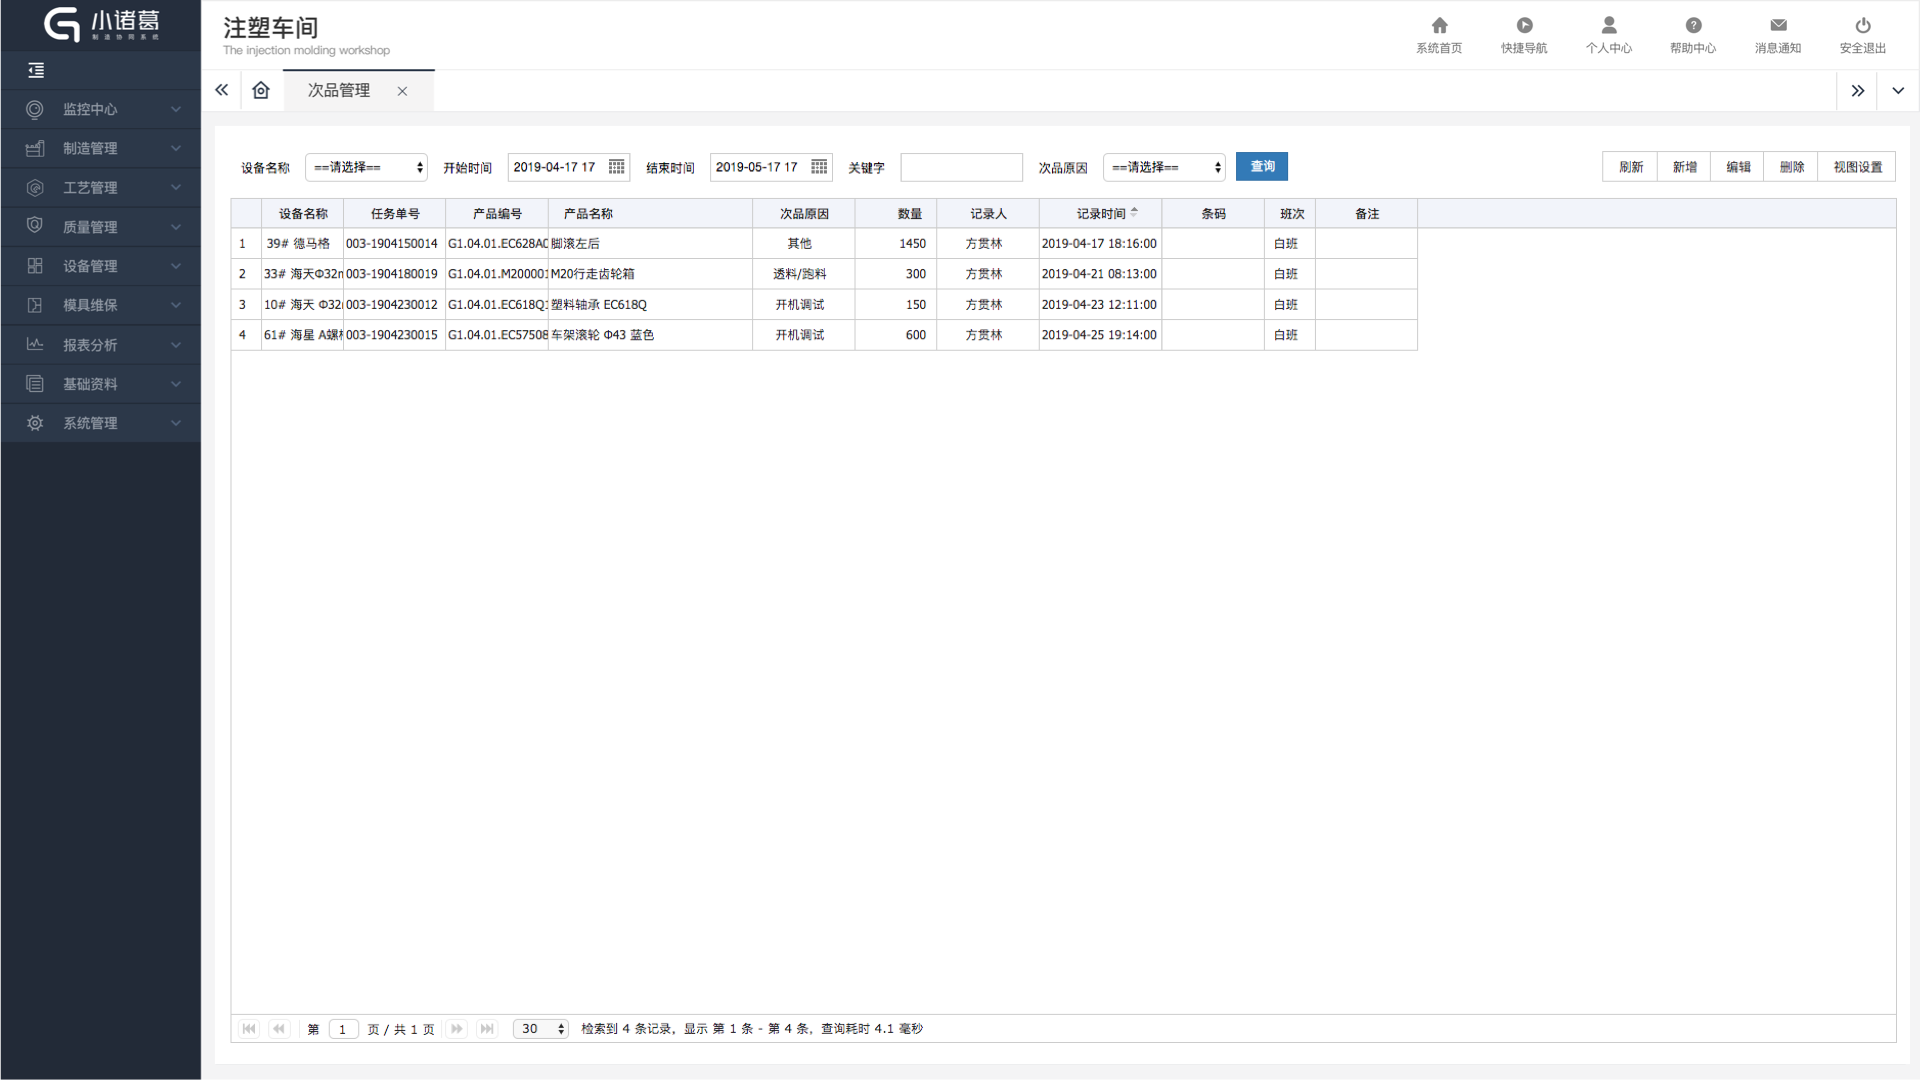Open the start time calendar picker icon
This screenshot has width=1920, height=1080.
[x=617, y=167]
